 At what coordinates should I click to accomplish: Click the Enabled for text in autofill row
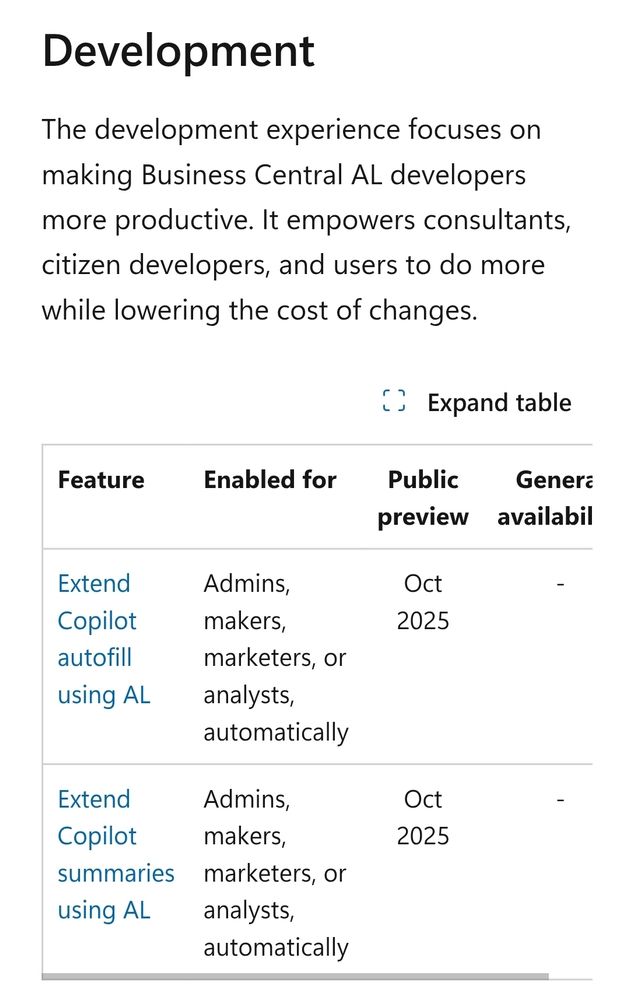275,658
